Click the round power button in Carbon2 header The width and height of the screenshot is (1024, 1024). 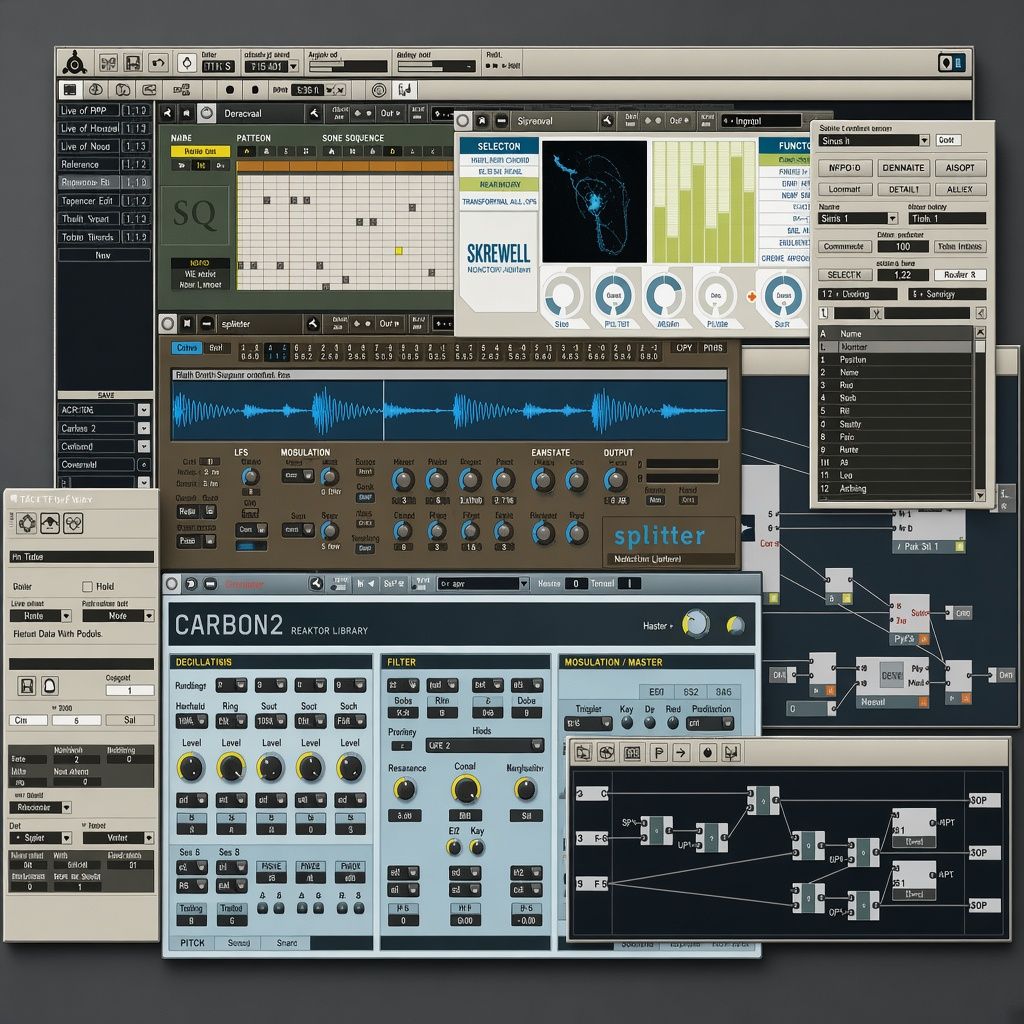[x=172, y=584]
